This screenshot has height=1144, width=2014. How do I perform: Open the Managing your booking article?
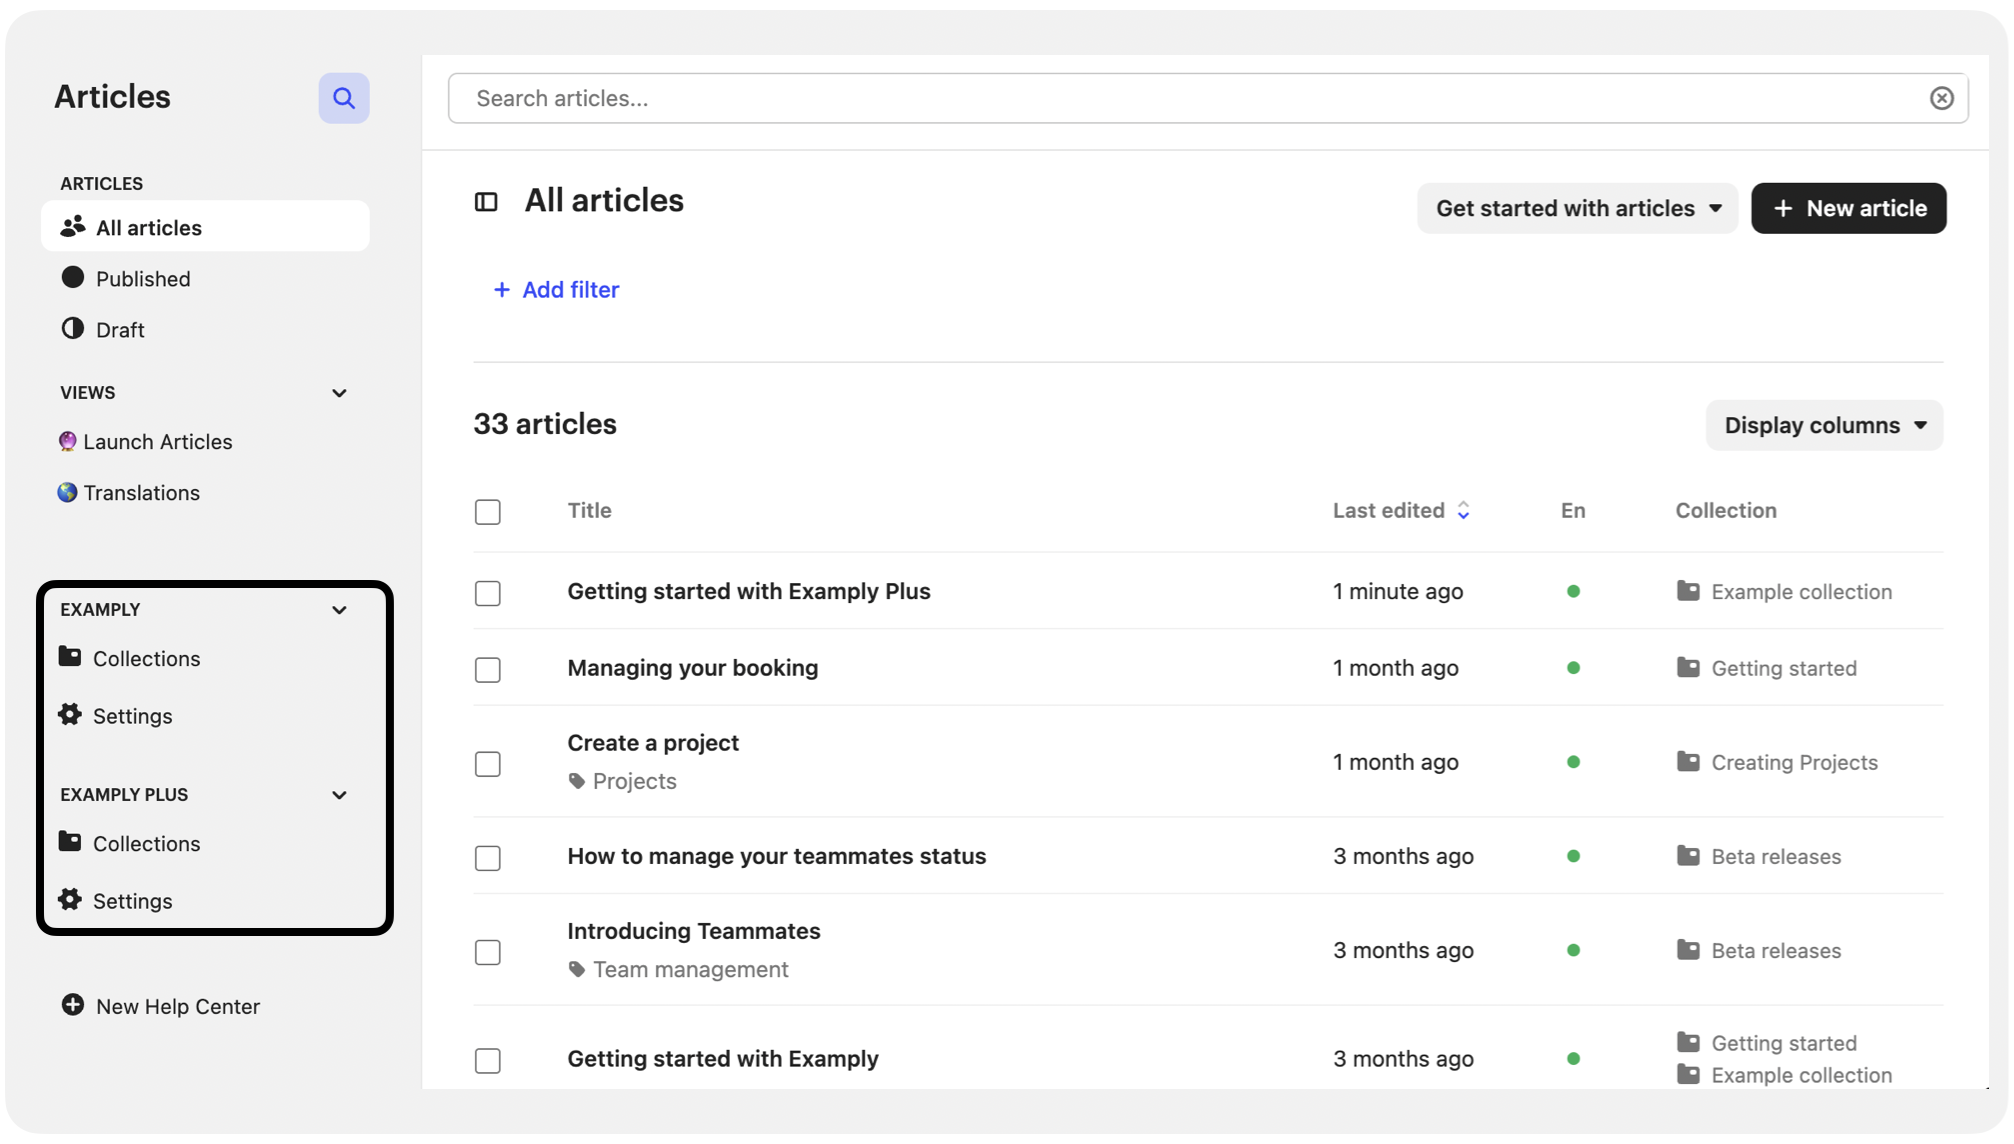pos(693,667)
